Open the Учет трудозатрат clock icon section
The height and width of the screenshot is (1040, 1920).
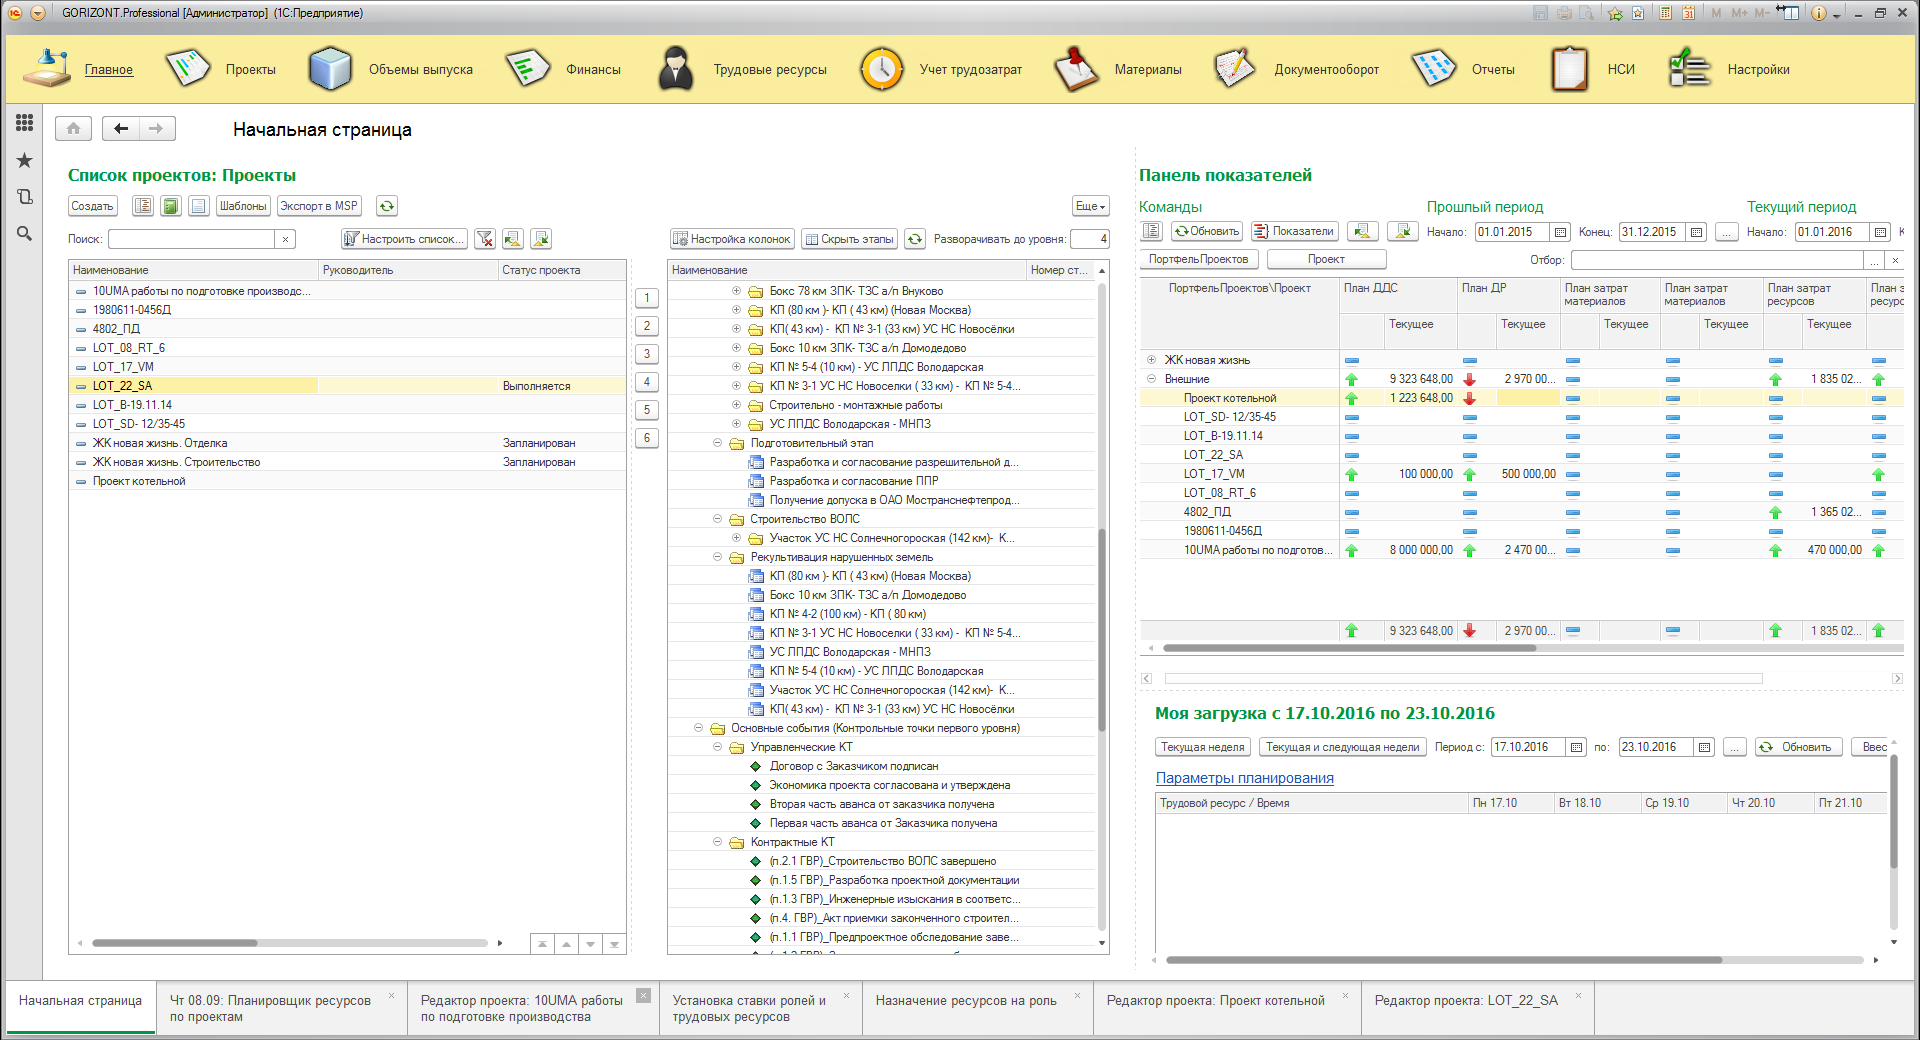tap(881, 69)
